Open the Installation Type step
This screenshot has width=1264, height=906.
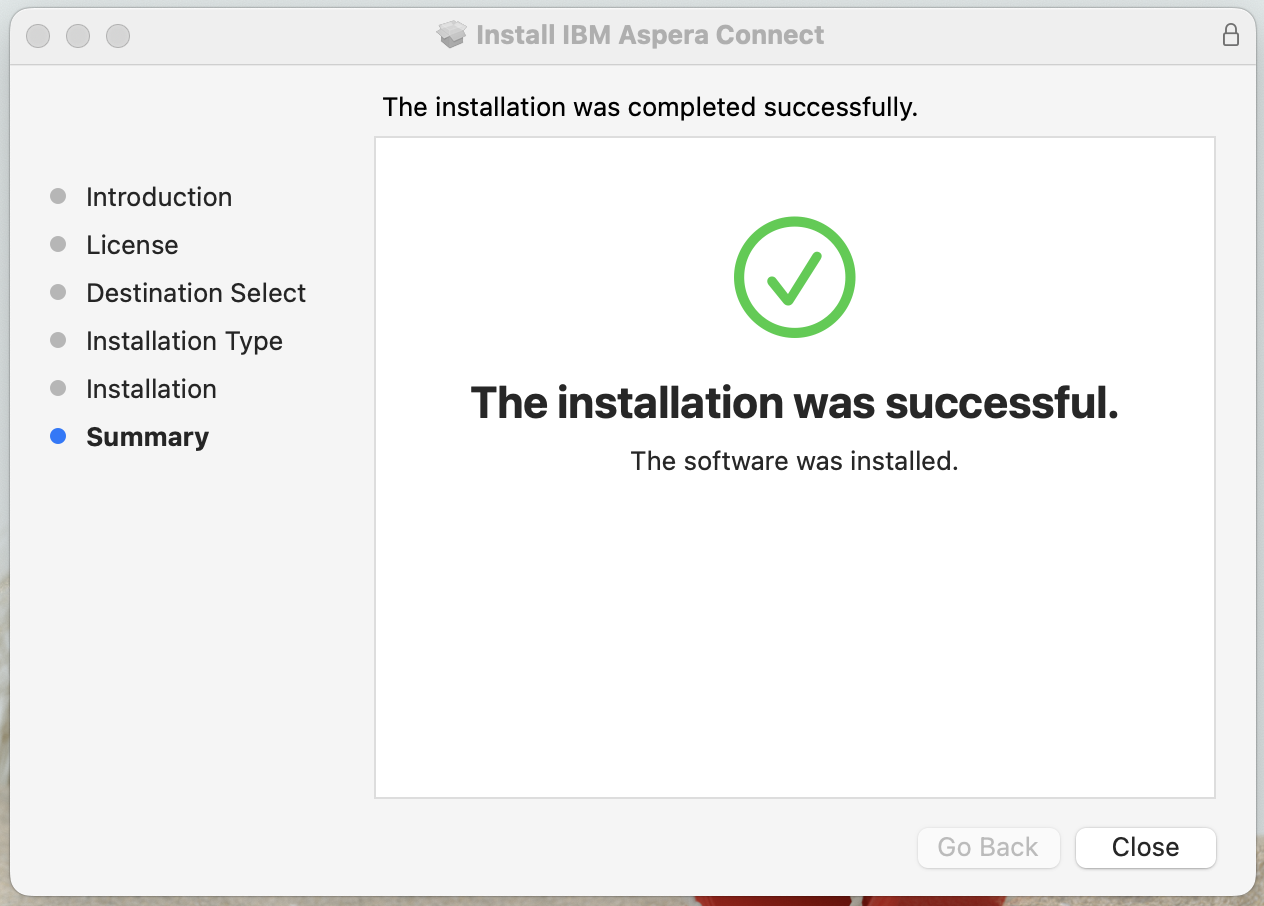click(184, 340)
